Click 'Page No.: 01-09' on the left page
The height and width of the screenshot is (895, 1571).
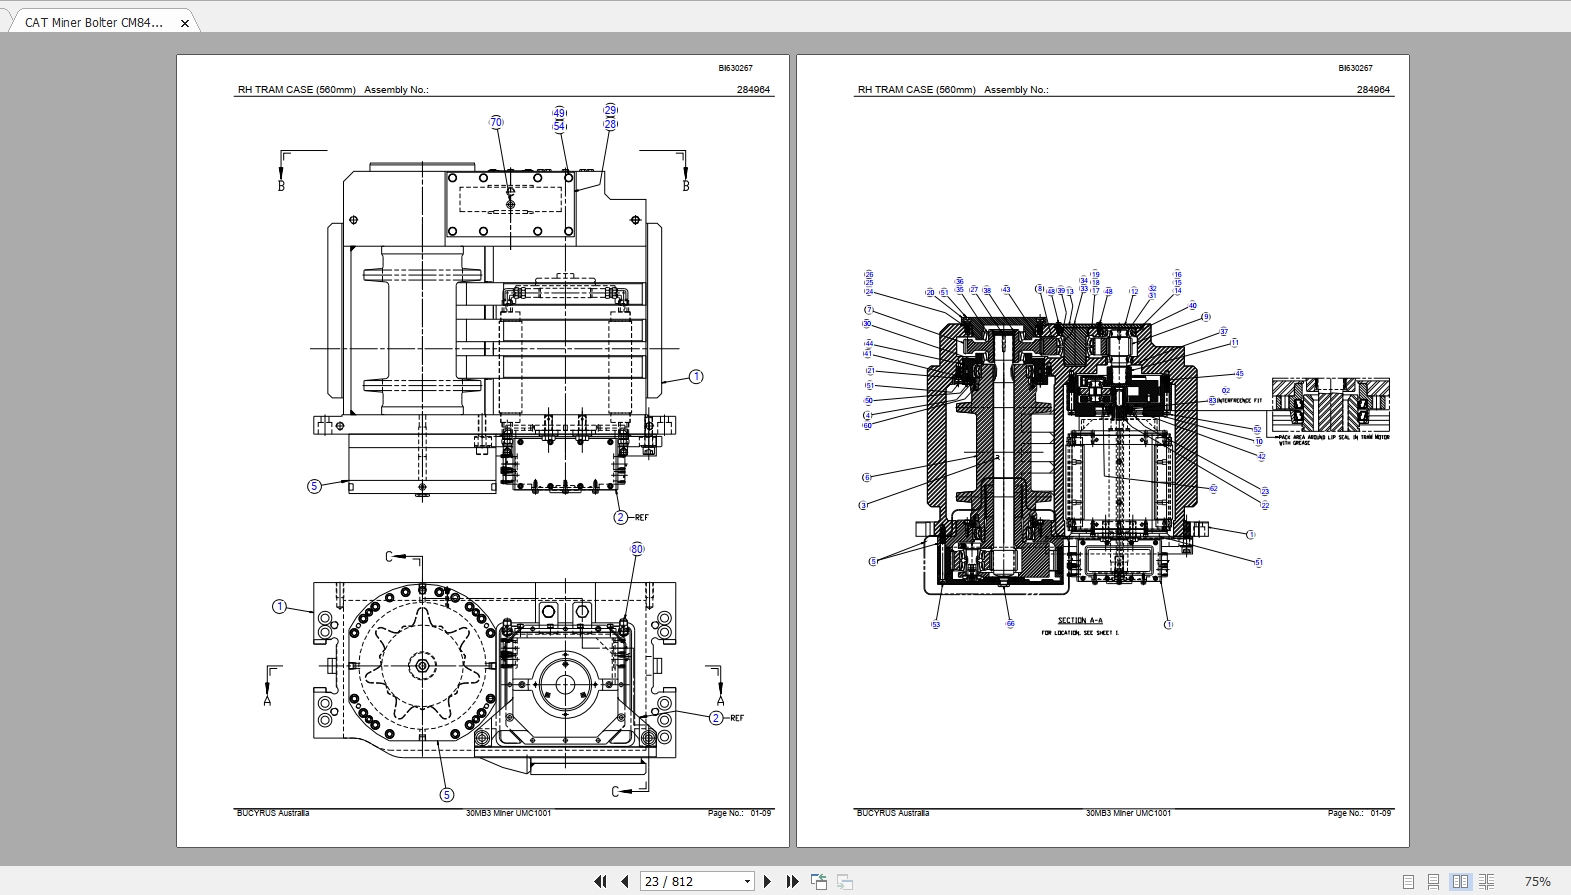[739, 813]
